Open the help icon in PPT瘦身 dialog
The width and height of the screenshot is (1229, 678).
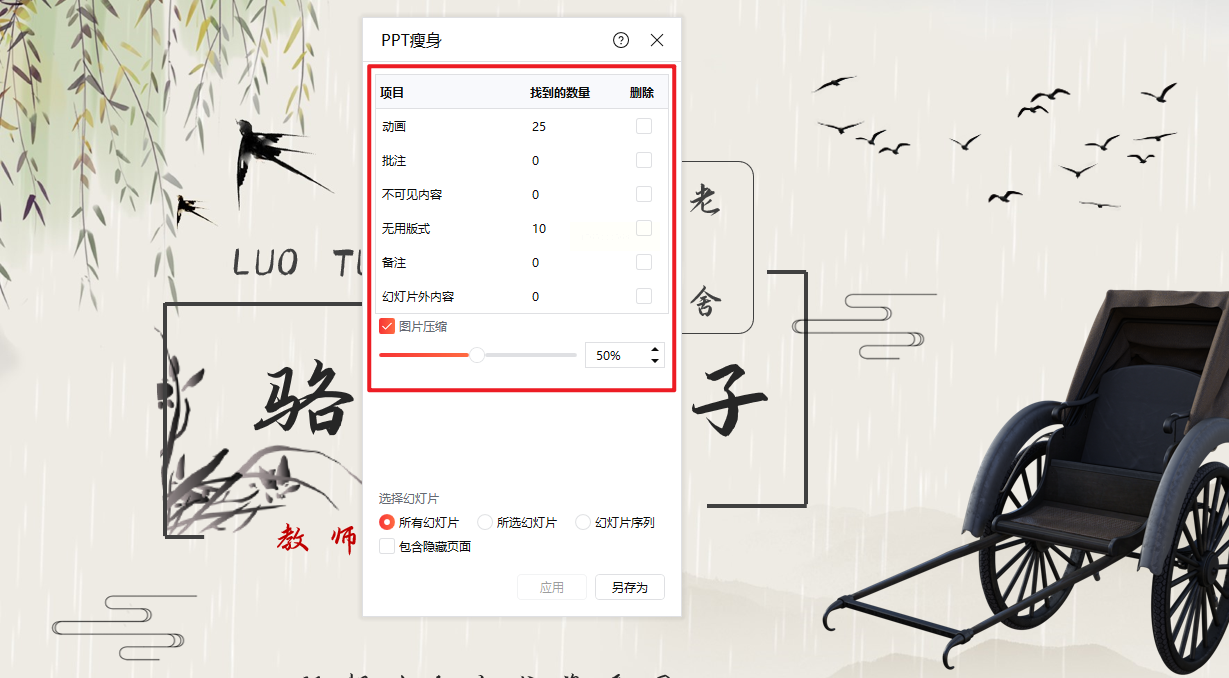pos(621,40)
